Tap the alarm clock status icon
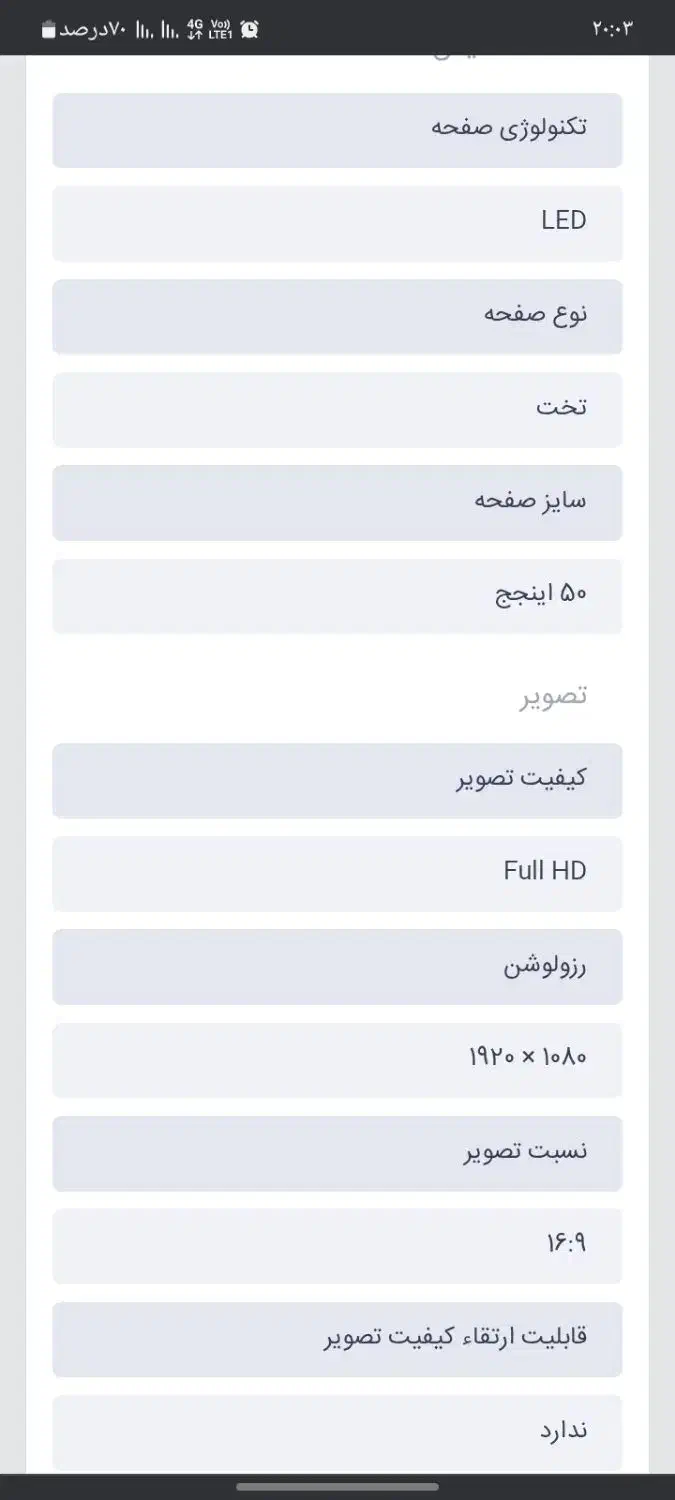The image size is (675, 1500). [249, 29]
